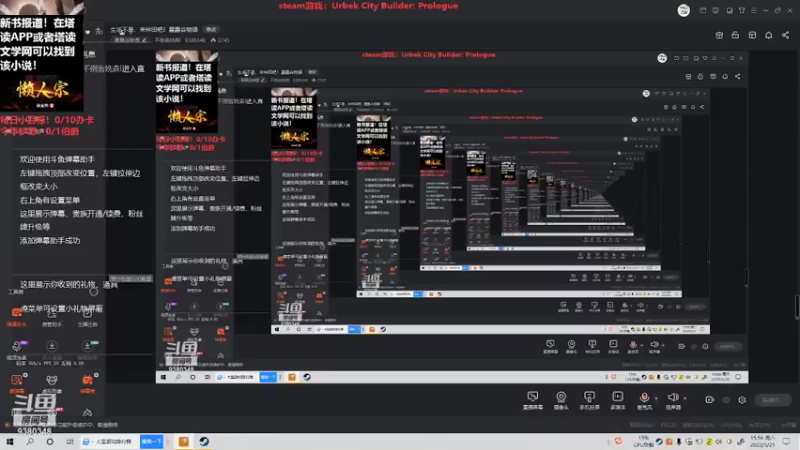This screenshot has height=450, width=800.
Task: Click the vertical scrollbar at the main window's right edge
Action: tap(797, 308)
